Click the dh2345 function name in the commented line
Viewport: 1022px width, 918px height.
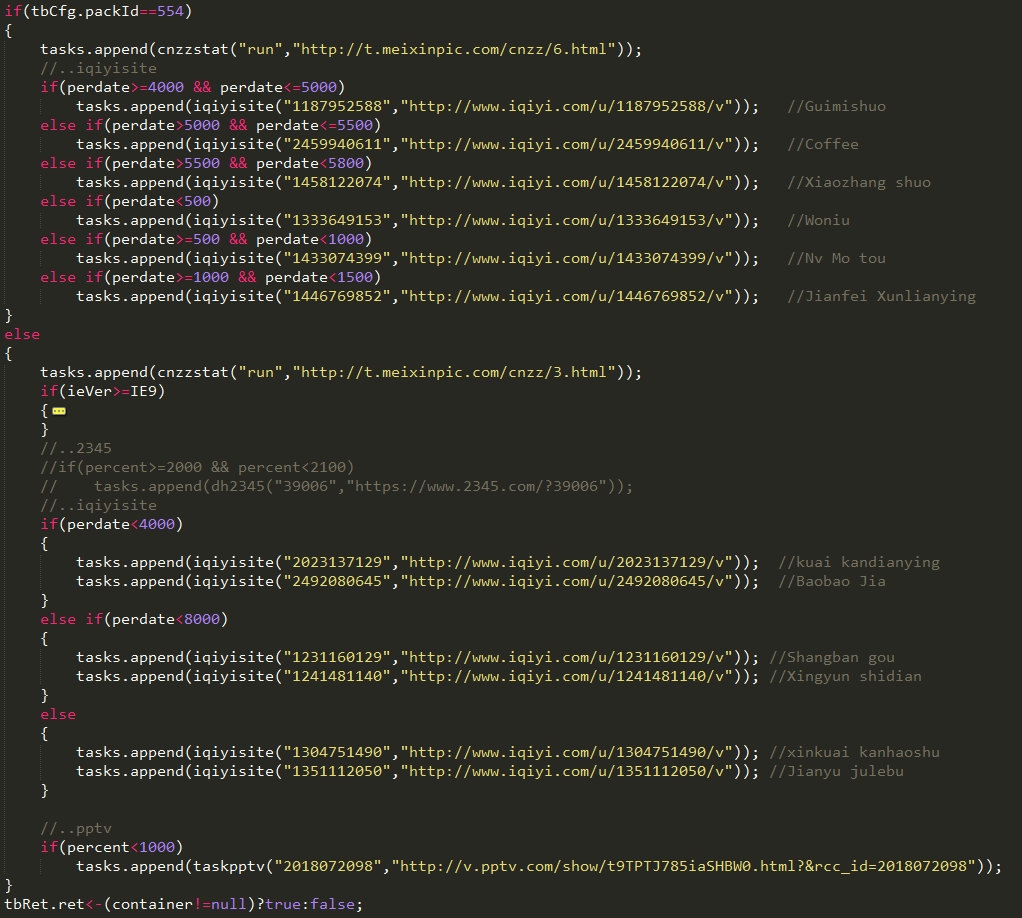237,486
